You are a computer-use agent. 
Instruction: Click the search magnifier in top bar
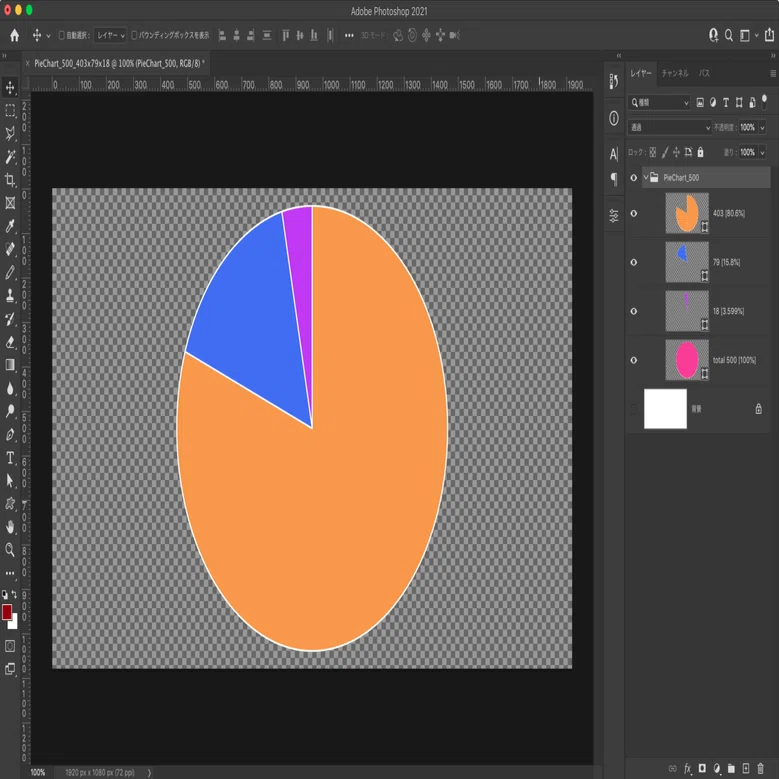click(729, 35)
